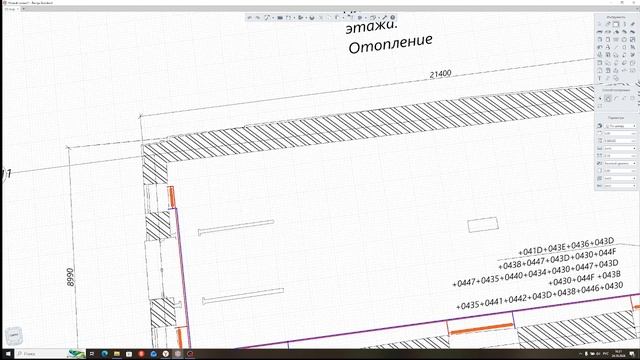Select the dimension label 21400
The width and height of the screenshot is (640, 360).
coord(440,74)
